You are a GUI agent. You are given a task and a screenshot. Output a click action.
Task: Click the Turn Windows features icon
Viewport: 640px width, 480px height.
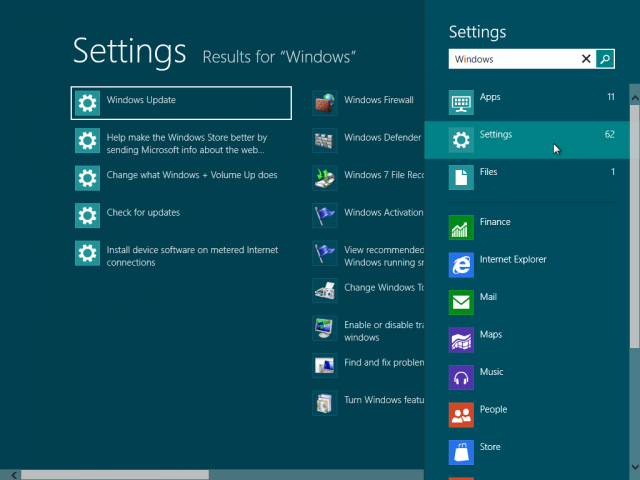pos(325,403)
